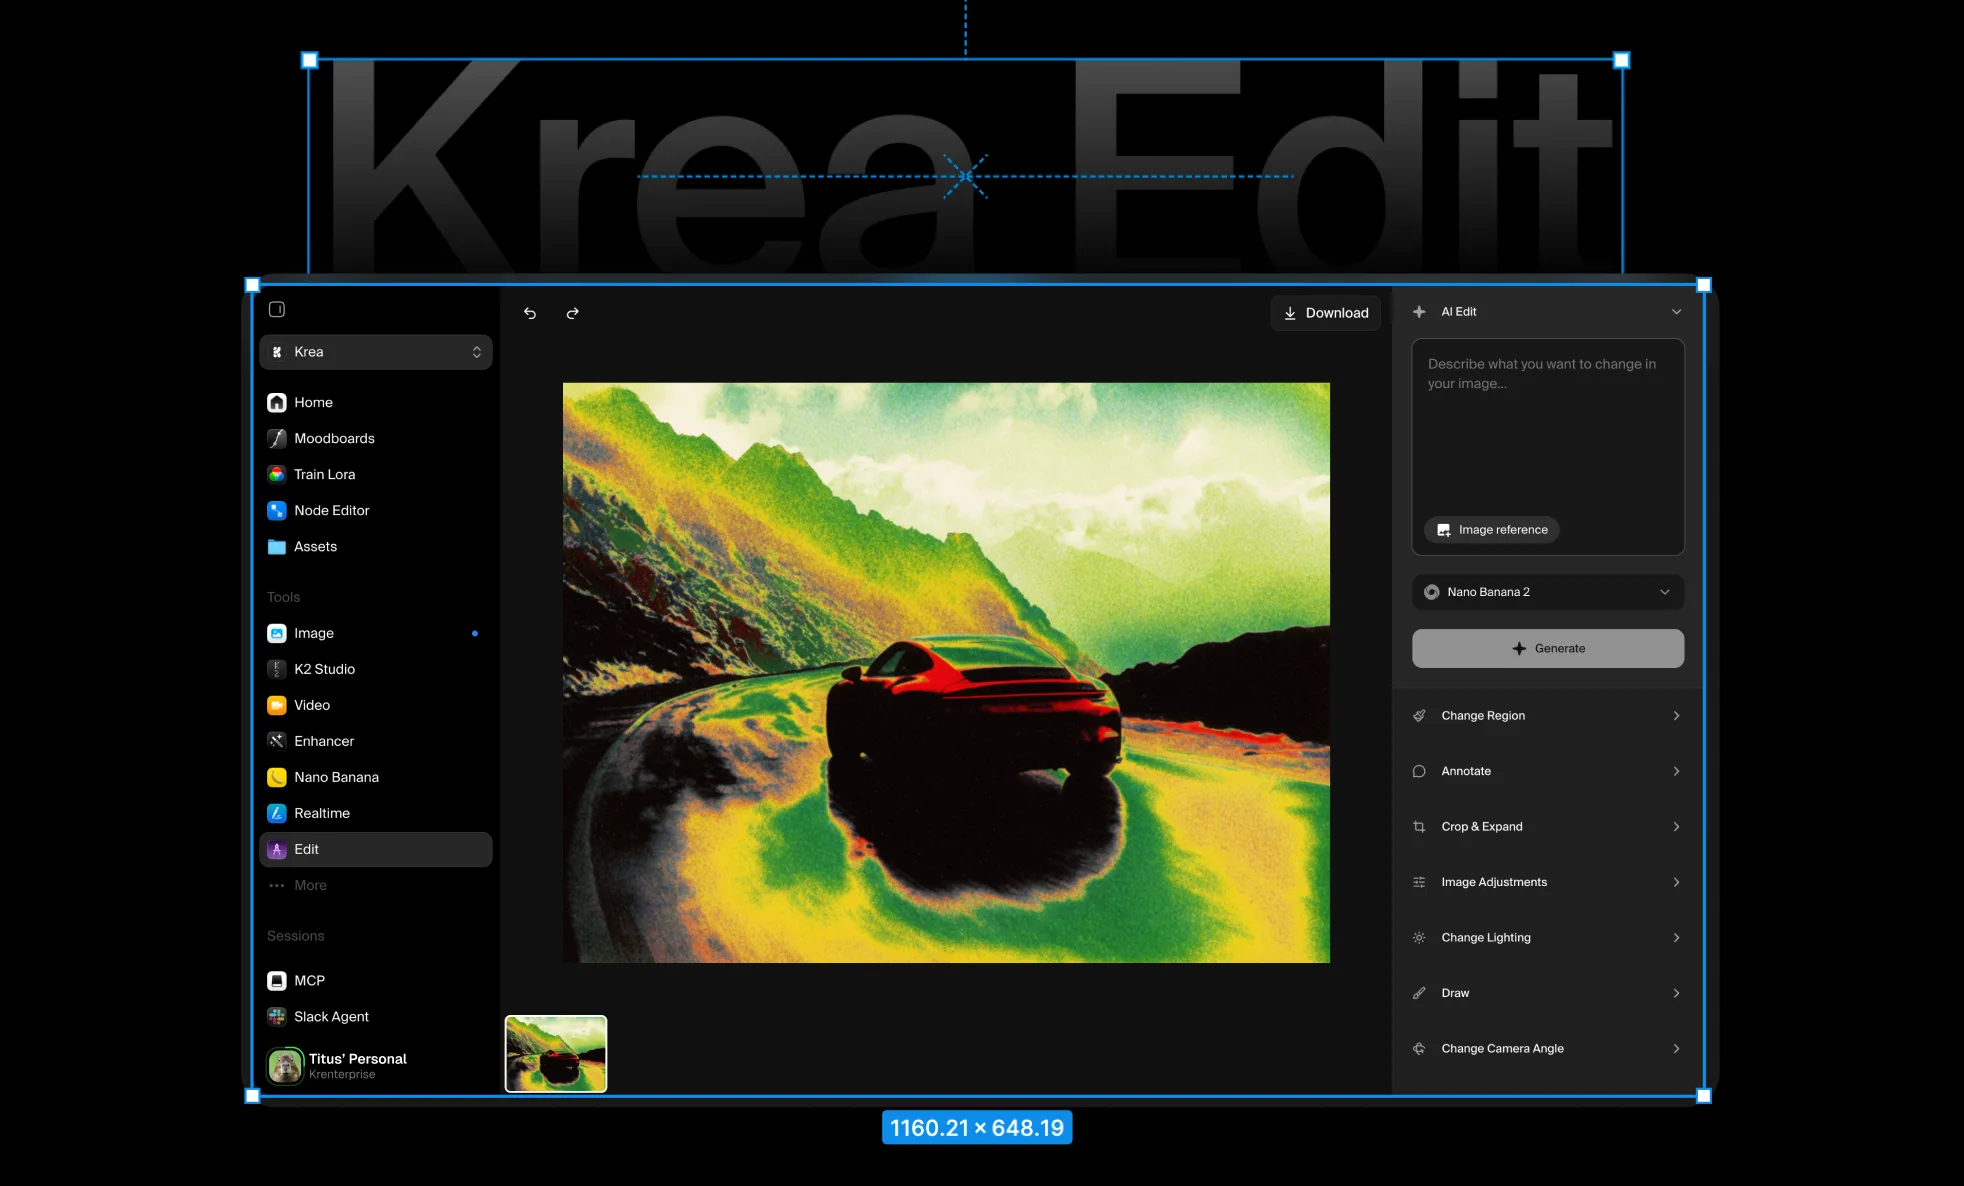Click the Realtime tool icon
Image resolution: width=1964 pixels, height=1186 pixels.
[277, 813]
